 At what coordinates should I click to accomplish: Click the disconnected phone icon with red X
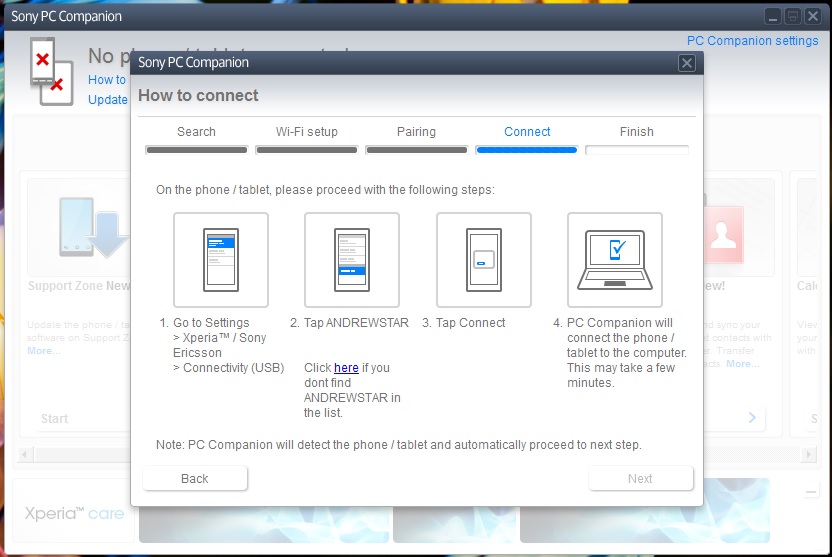pos(48,70)
